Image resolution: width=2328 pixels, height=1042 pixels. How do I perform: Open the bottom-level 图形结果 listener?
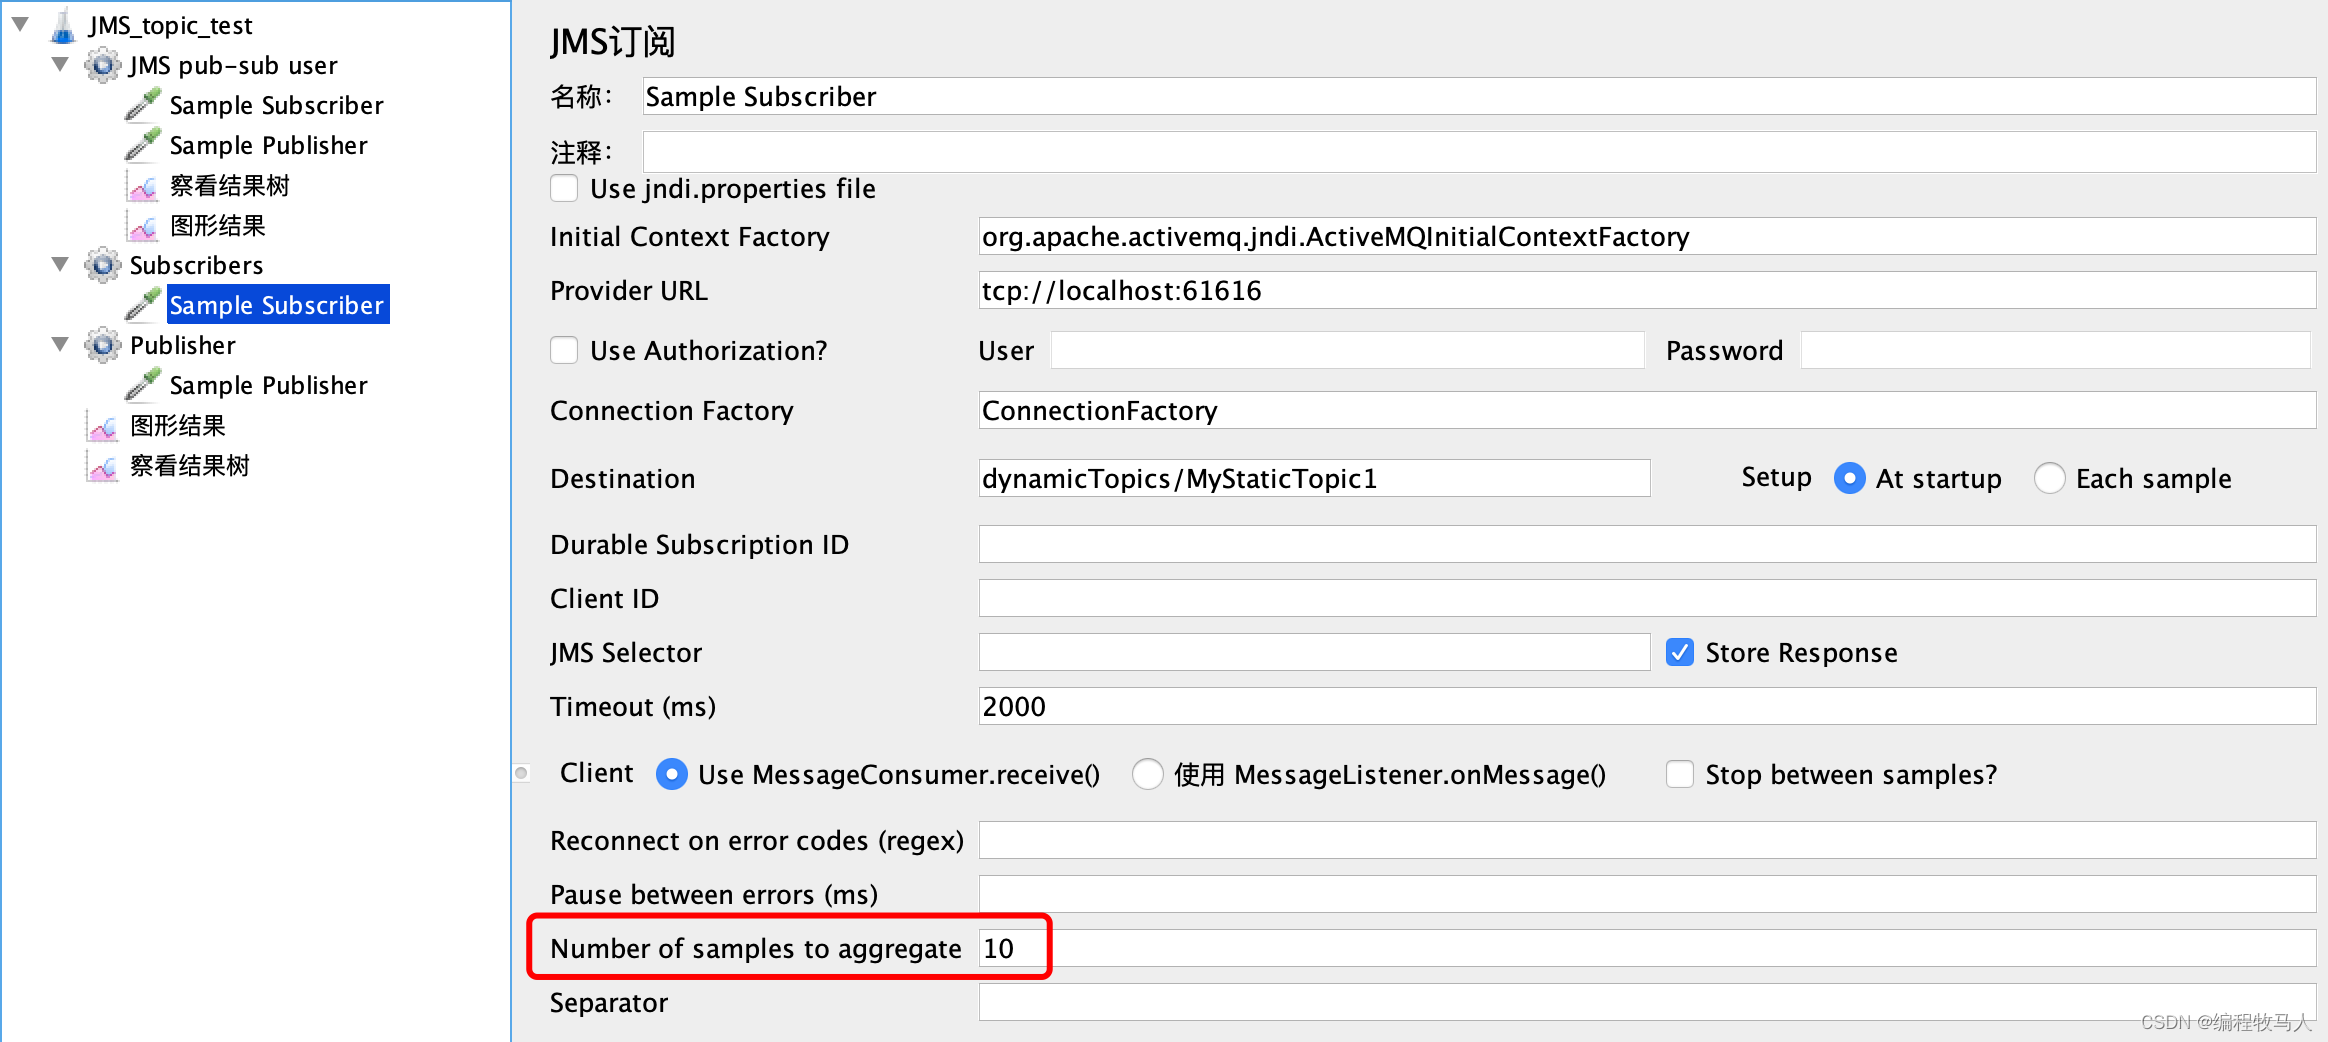[x=177, y=426]
